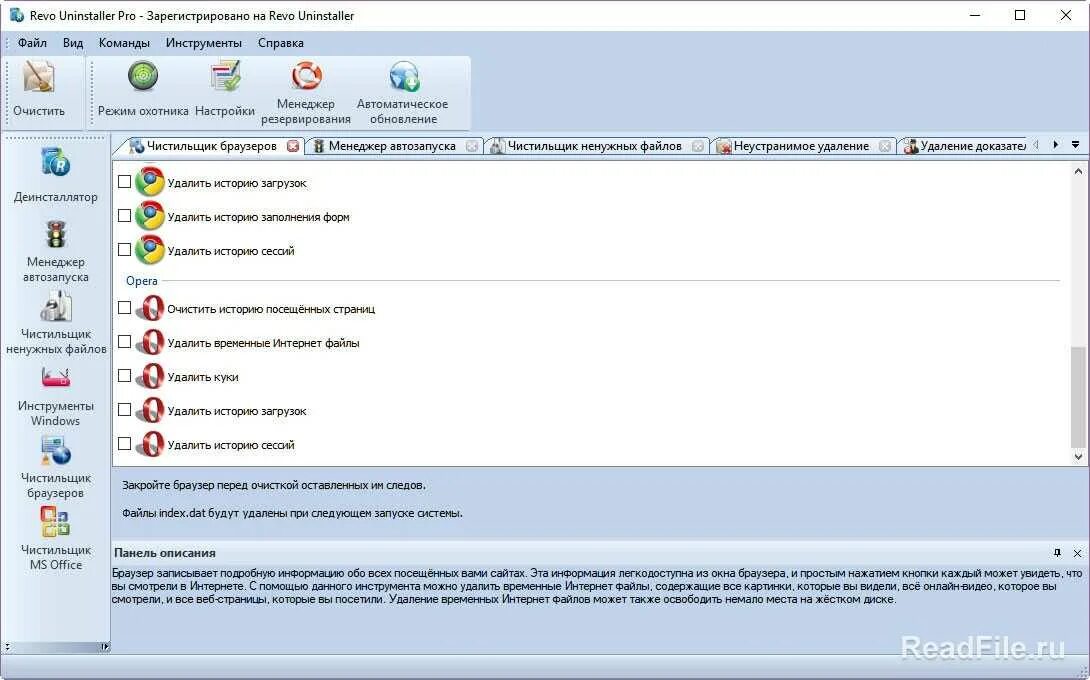This screenshot has width=1090, height=680.
Task: Open the Команды menu
Action: coord(124,43)
